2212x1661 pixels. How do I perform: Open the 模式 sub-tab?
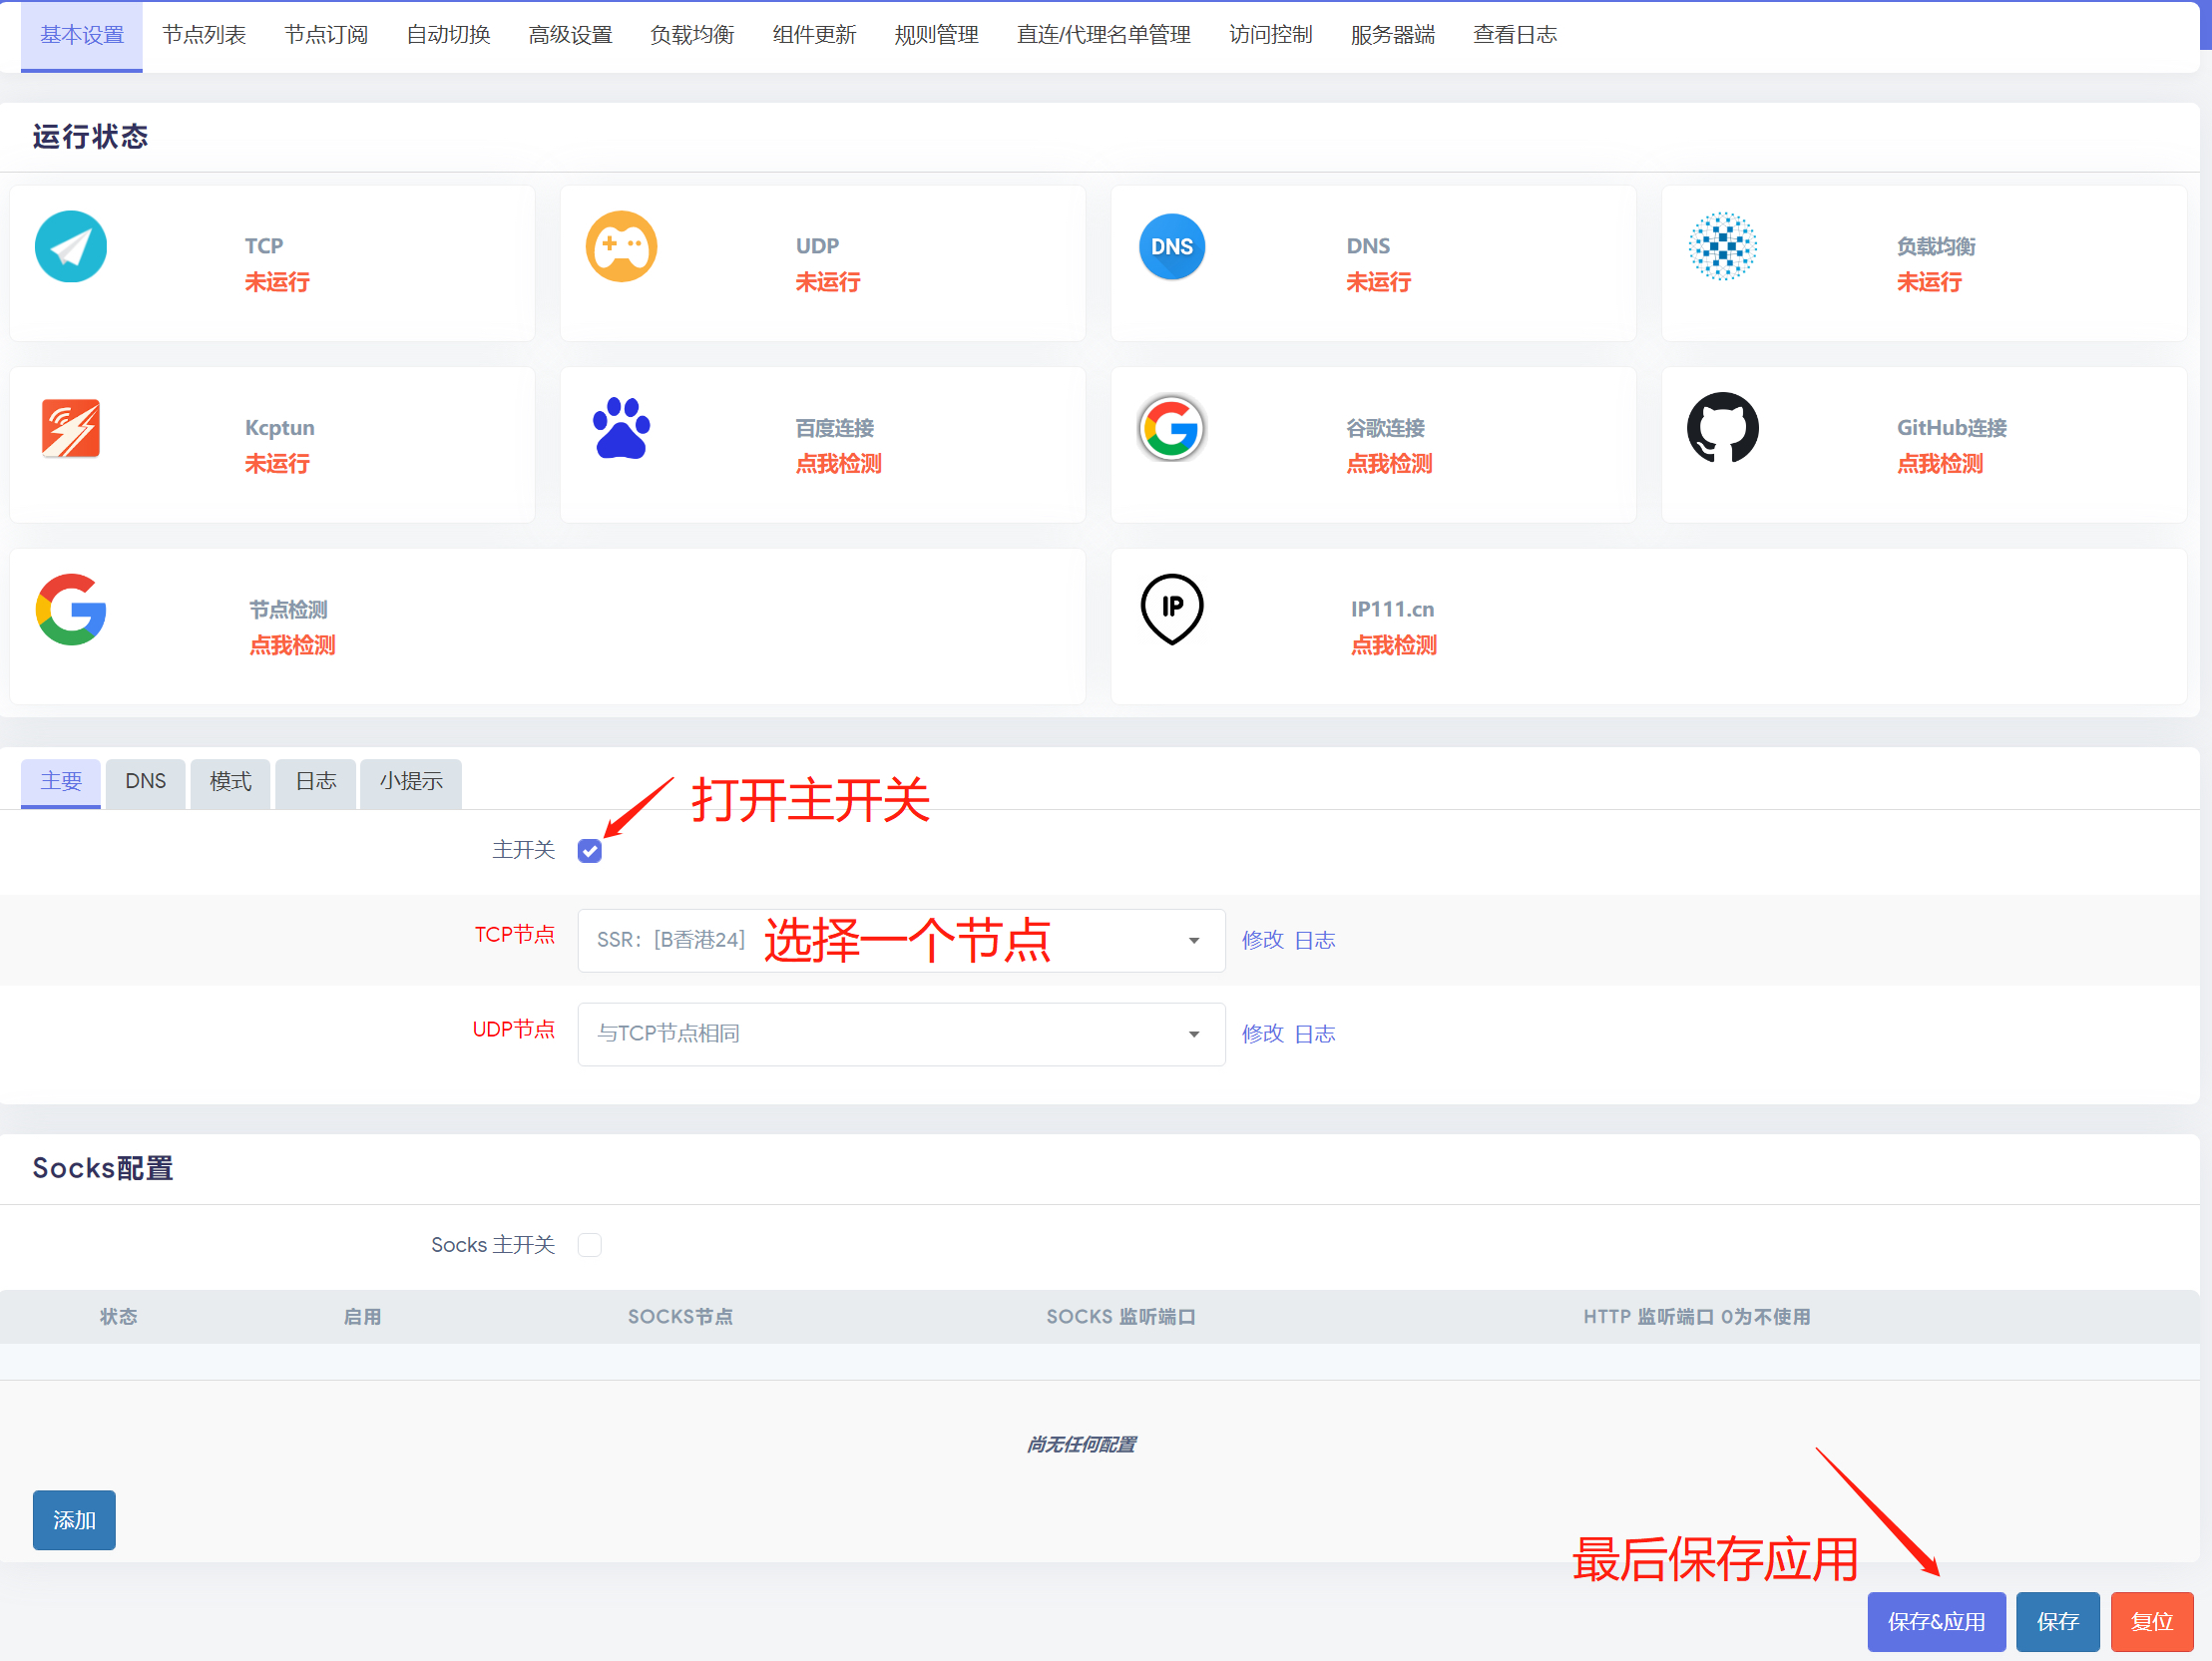(230, 781)
